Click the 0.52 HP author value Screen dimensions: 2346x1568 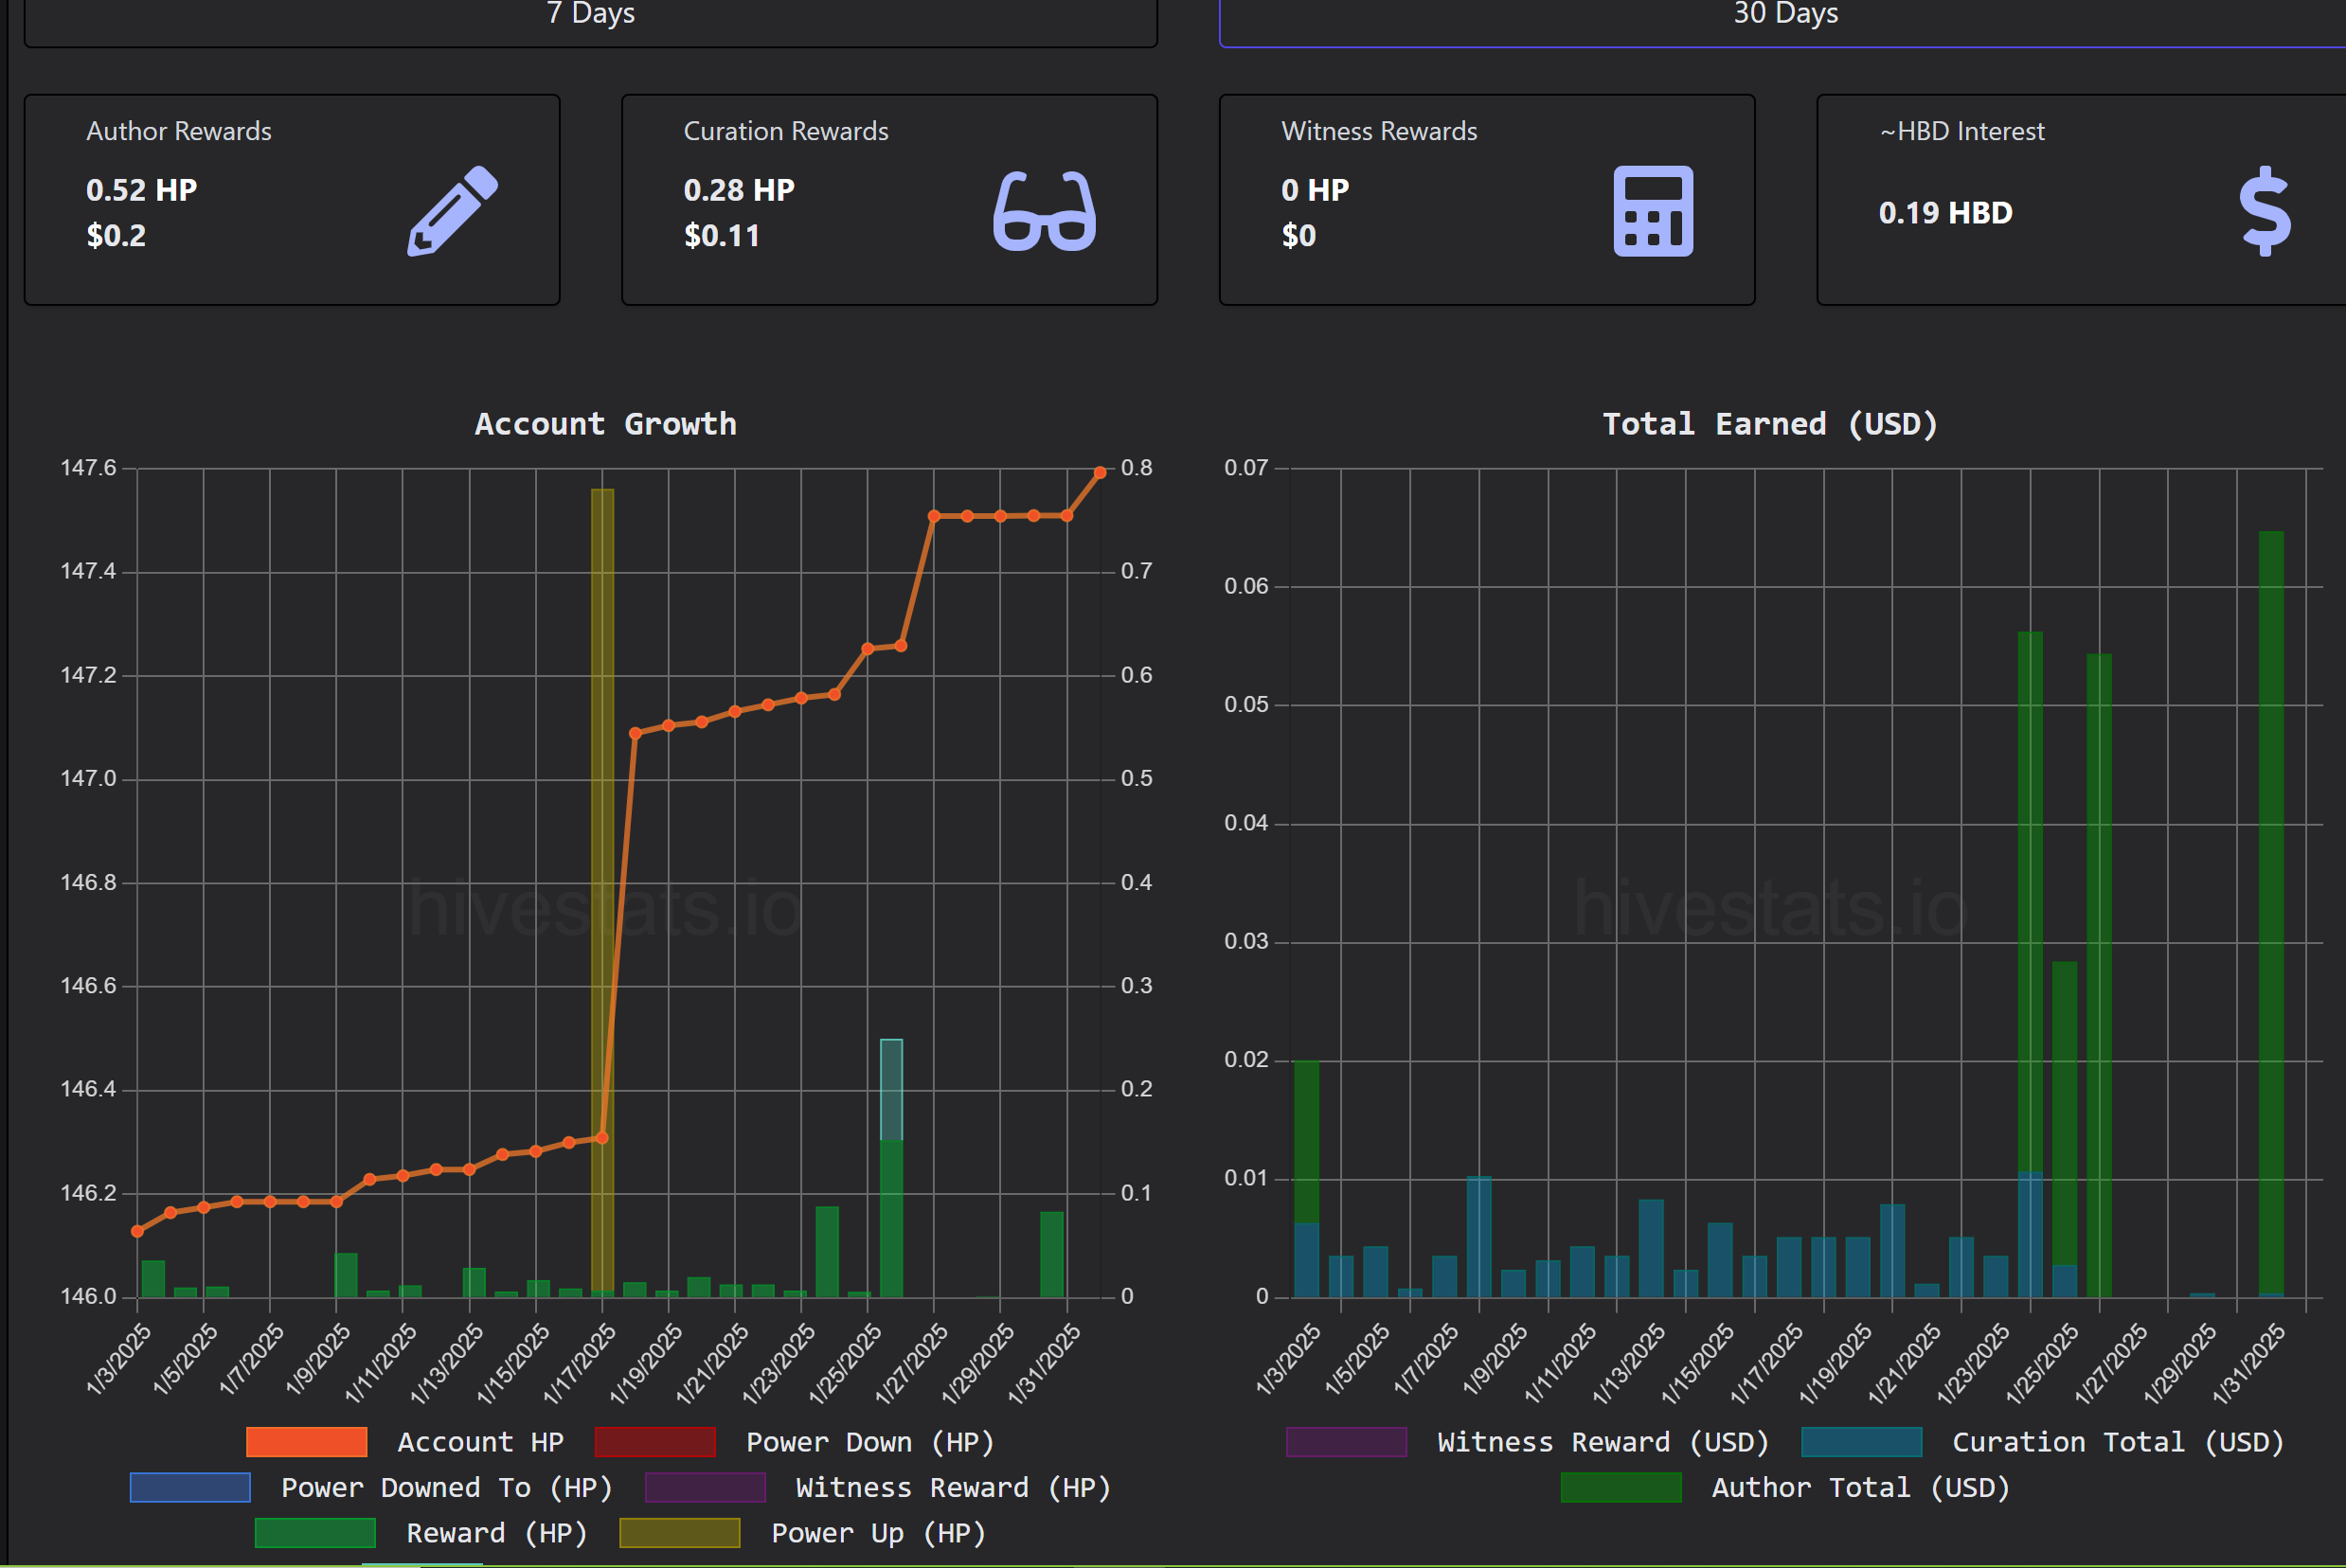pyautogui.click(x=142, y=190)
